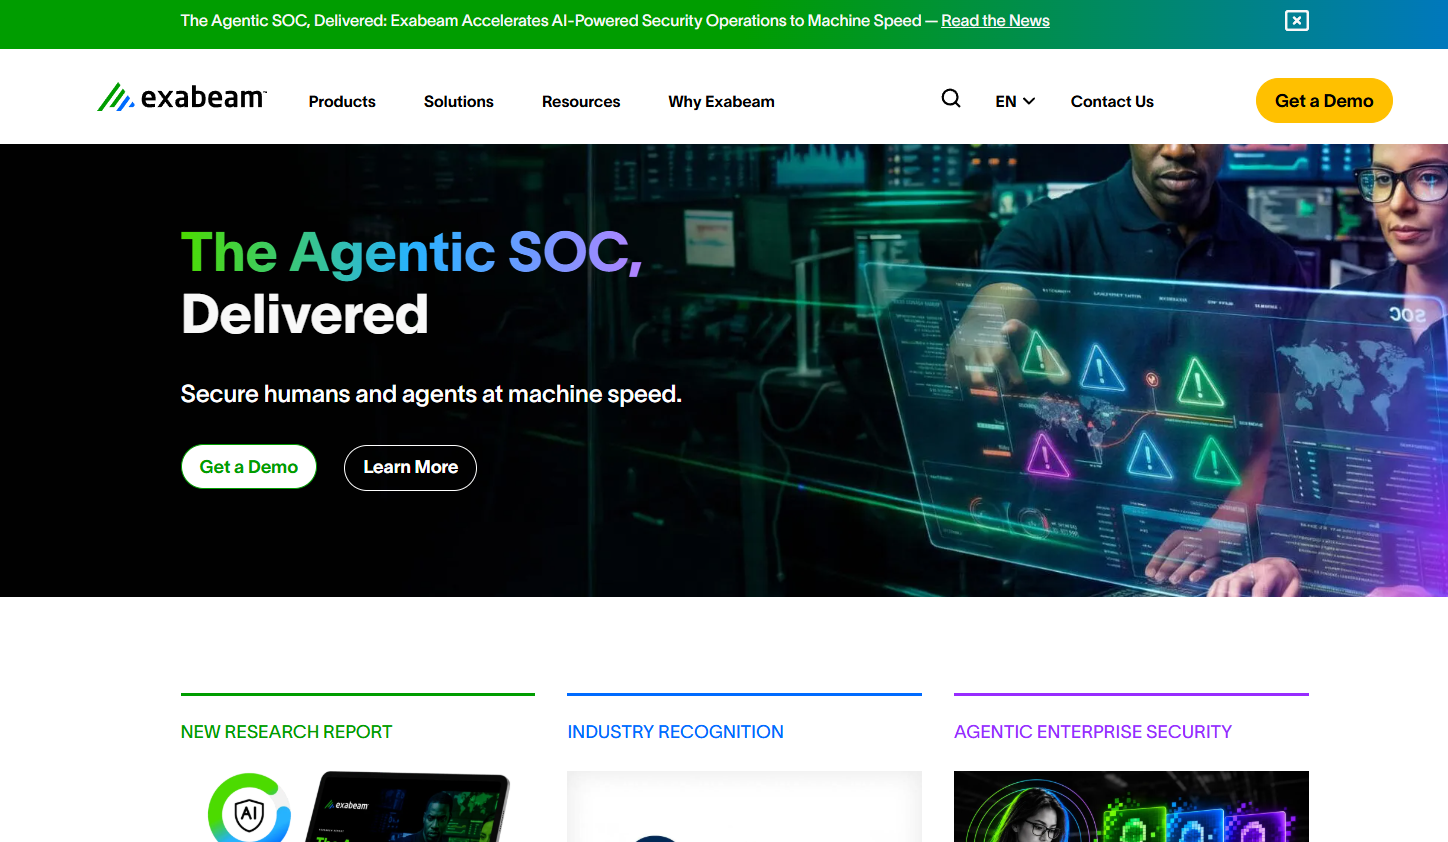The image size is (1448, 842).
Task: Select the Agentic Enterprise Security heading
Action: pyautogui.click(x=1093, y=732)
